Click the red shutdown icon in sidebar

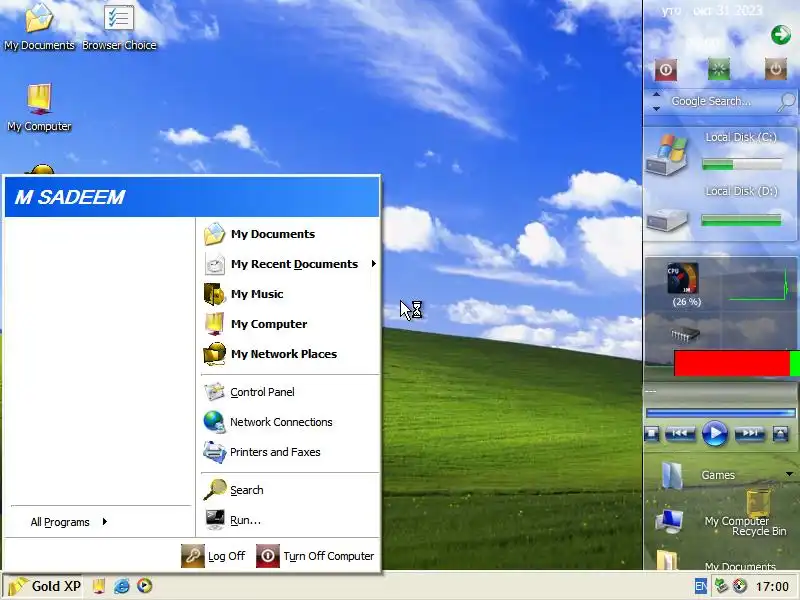[x=666, y=70]
